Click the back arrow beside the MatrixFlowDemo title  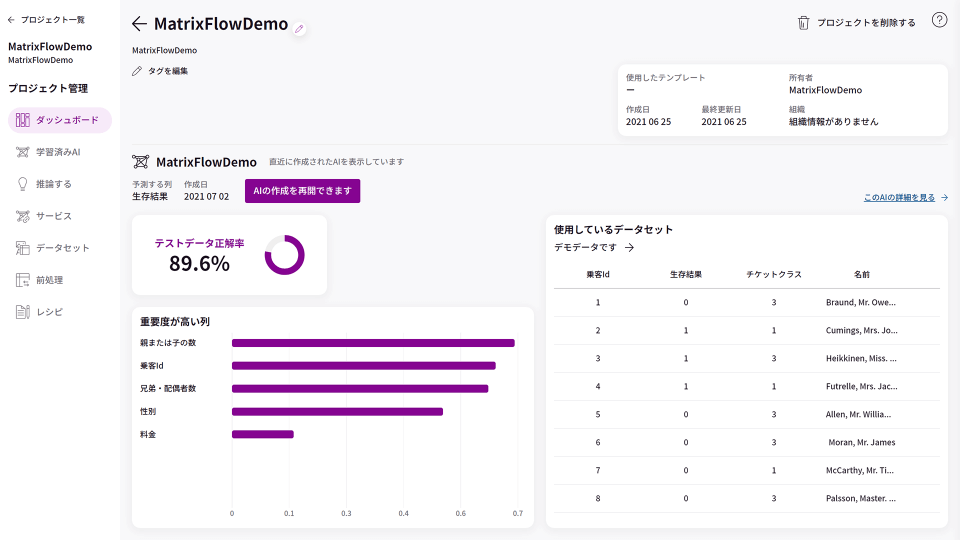139,24
